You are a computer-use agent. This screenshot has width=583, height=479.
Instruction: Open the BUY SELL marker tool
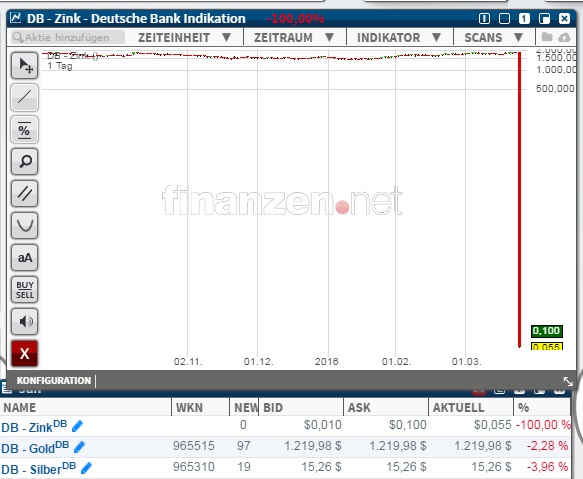[x=25, y=289]
